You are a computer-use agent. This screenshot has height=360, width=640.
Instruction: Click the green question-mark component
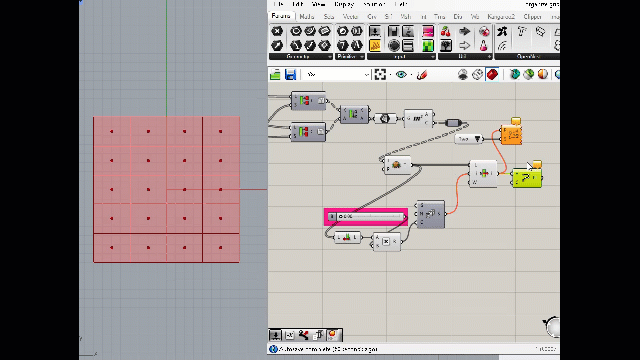[x=527, y=178]
